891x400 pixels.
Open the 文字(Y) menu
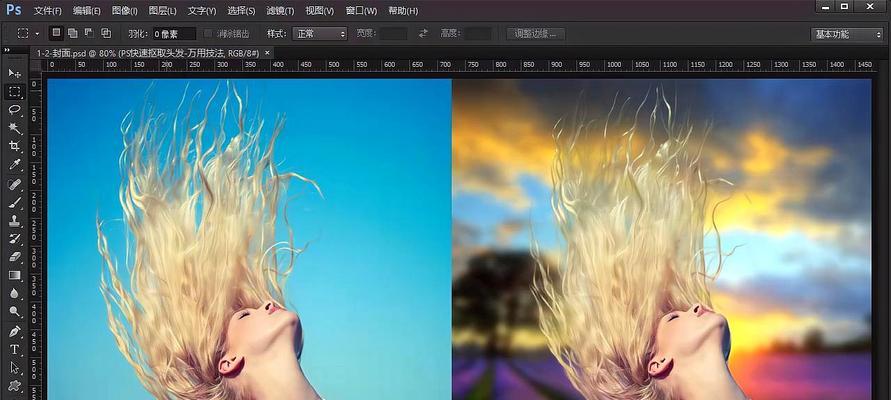(202, 11)
